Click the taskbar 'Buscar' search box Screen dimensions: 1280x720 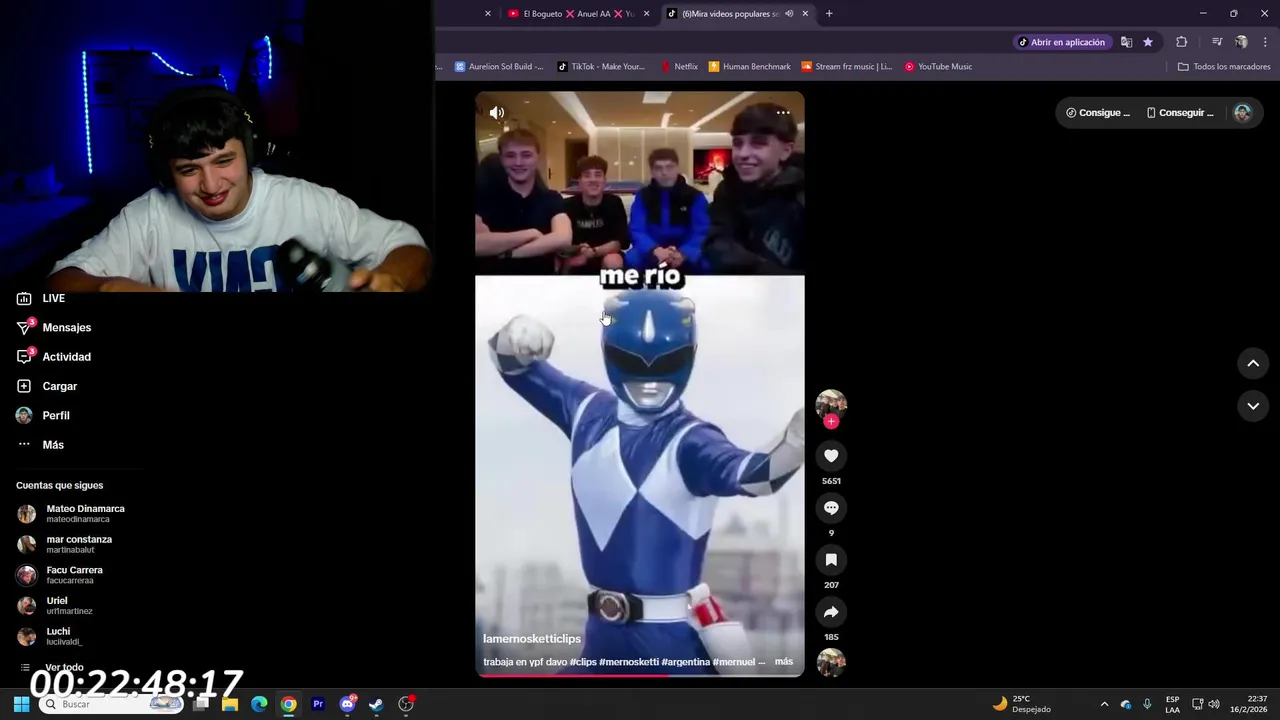(111, 704)
